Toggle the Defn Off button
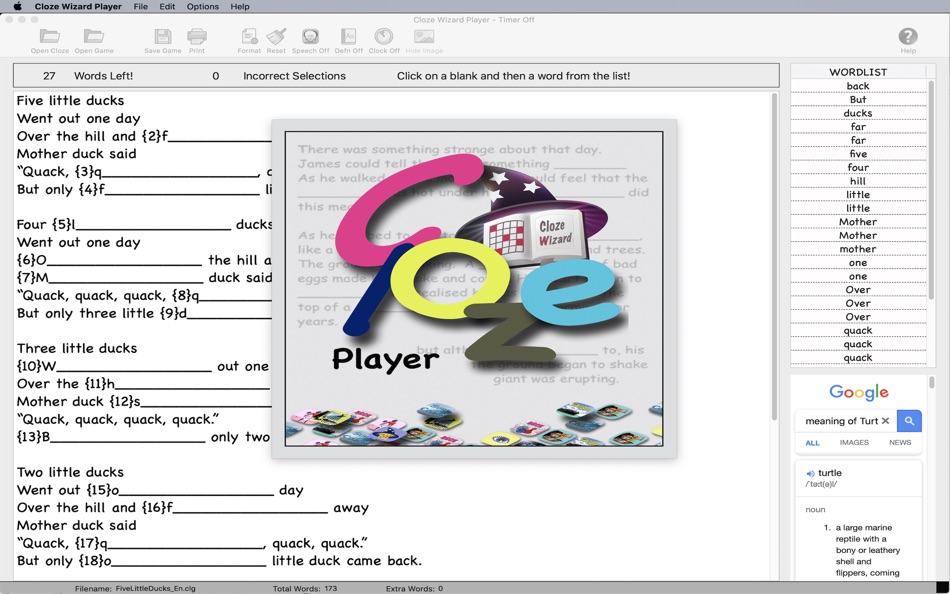 348,41
